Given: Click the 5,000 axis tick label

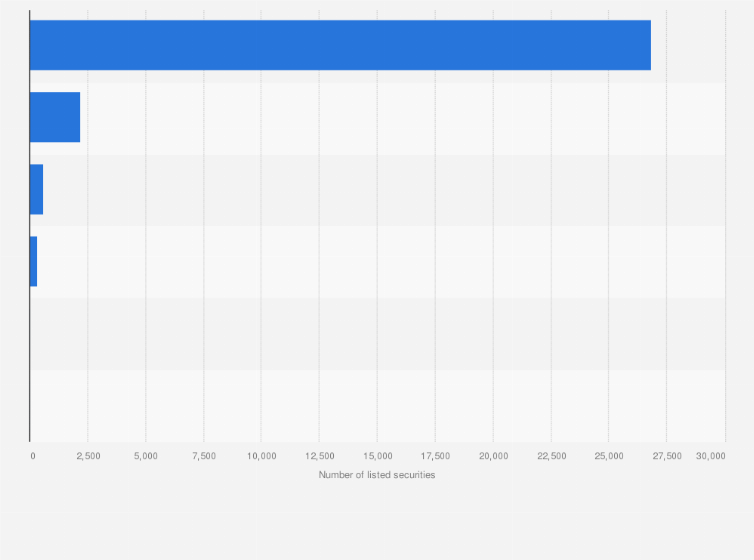Looking at the screenshot, I should pos(146,456).
